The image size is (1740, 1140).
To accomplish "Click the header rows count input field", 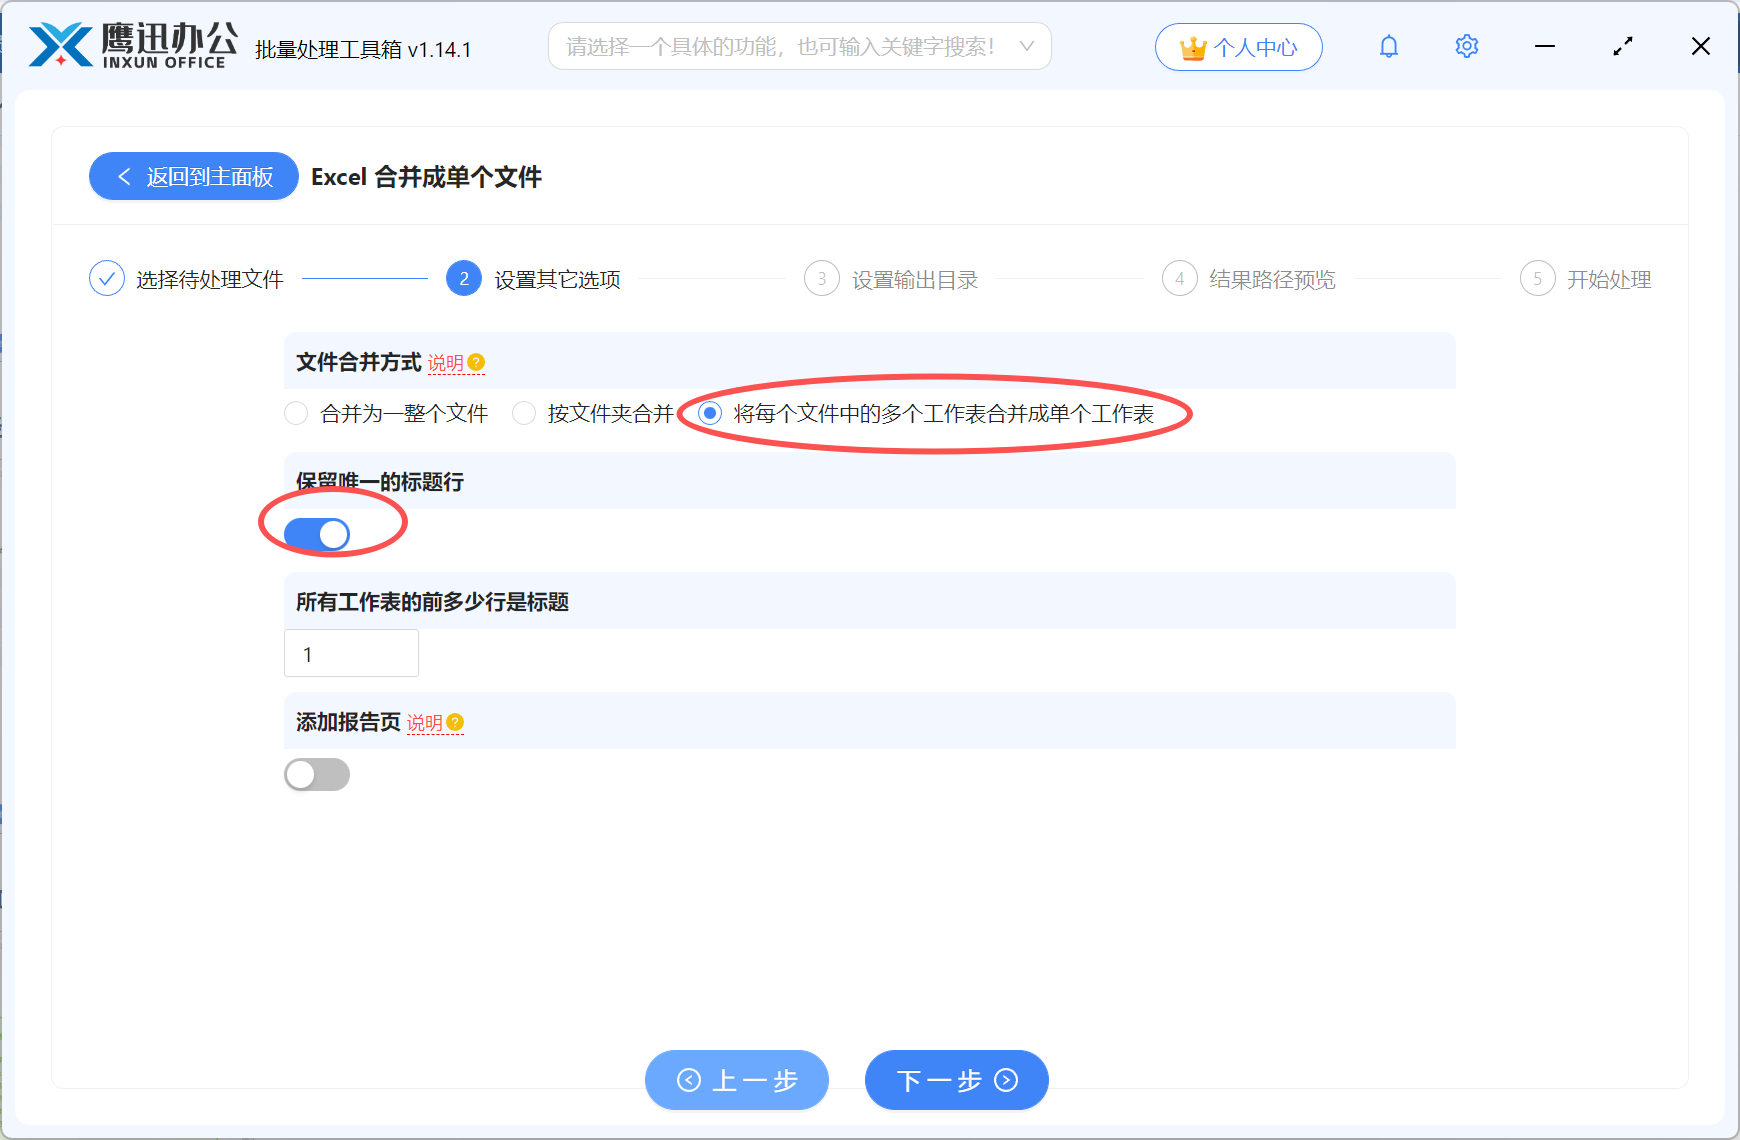I will 351,653.
